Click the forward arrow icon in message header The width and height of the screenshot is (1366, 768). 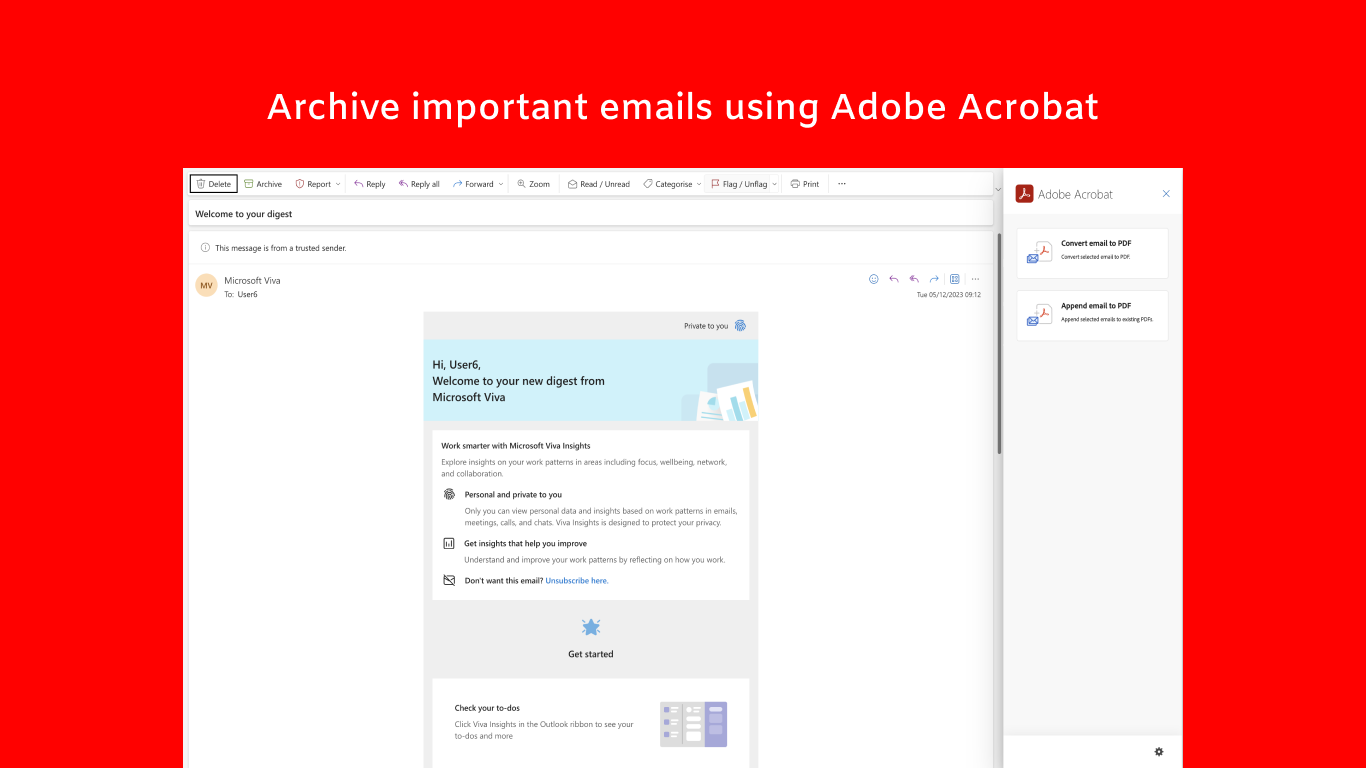coord(934,279)
